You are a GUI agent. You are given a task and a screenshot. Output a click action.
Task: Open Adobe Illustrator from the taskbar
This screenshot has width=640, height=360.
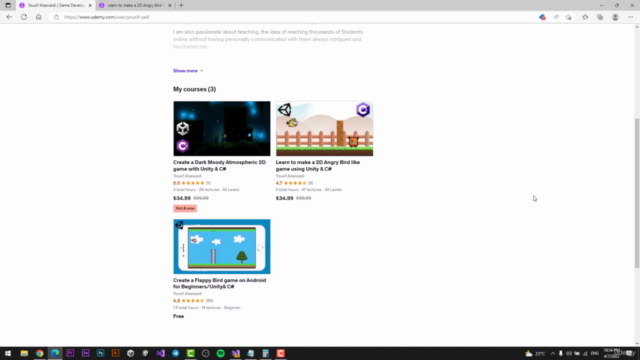(116, 353)
